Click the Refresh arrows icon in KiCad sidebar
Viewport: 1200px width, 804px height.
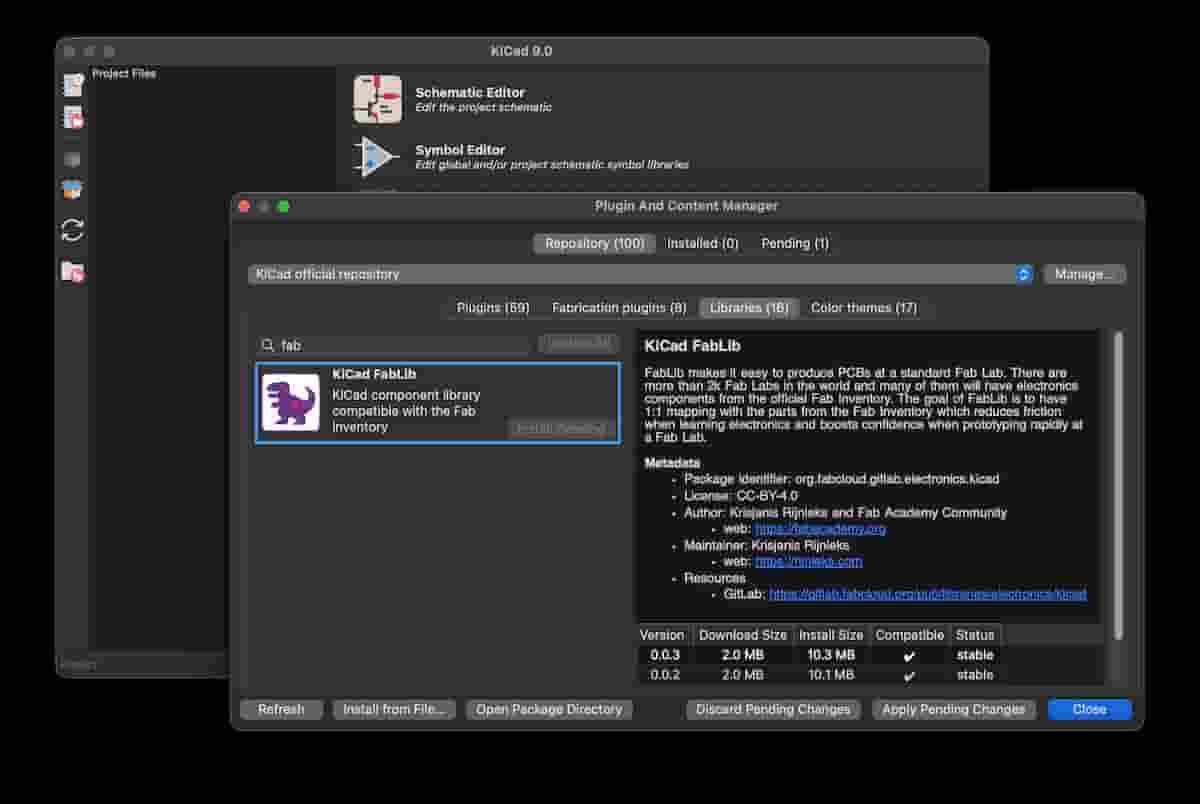point(72,230)
